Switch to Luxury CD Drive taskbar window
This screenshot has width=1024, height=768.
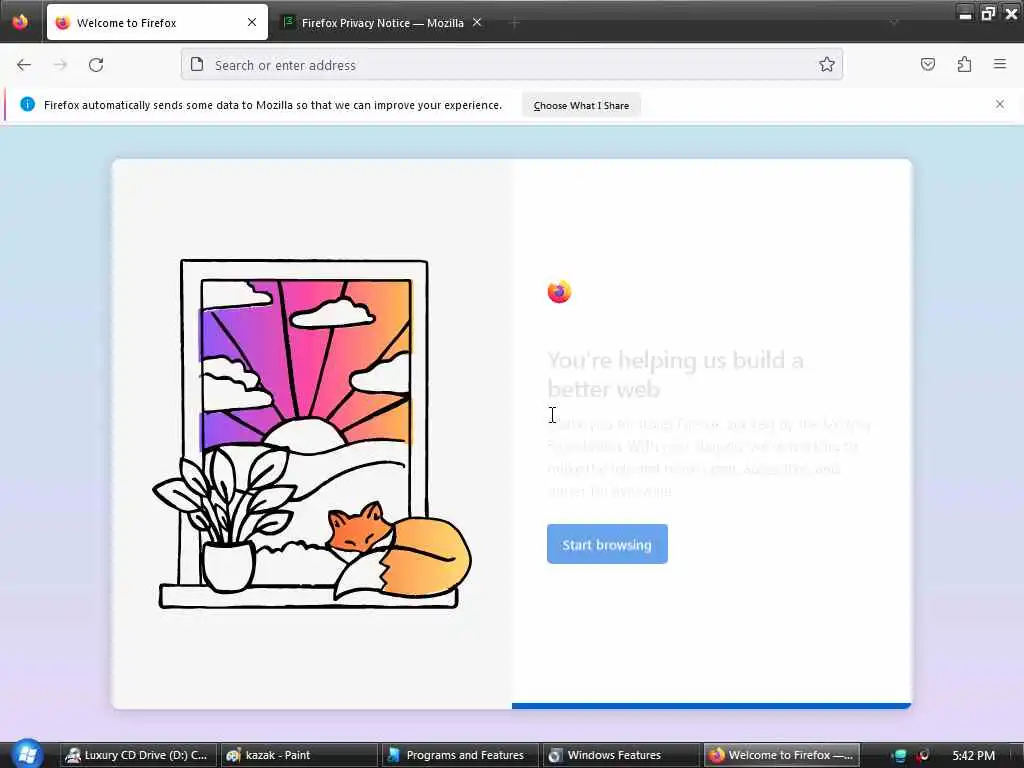click(138, 755)
